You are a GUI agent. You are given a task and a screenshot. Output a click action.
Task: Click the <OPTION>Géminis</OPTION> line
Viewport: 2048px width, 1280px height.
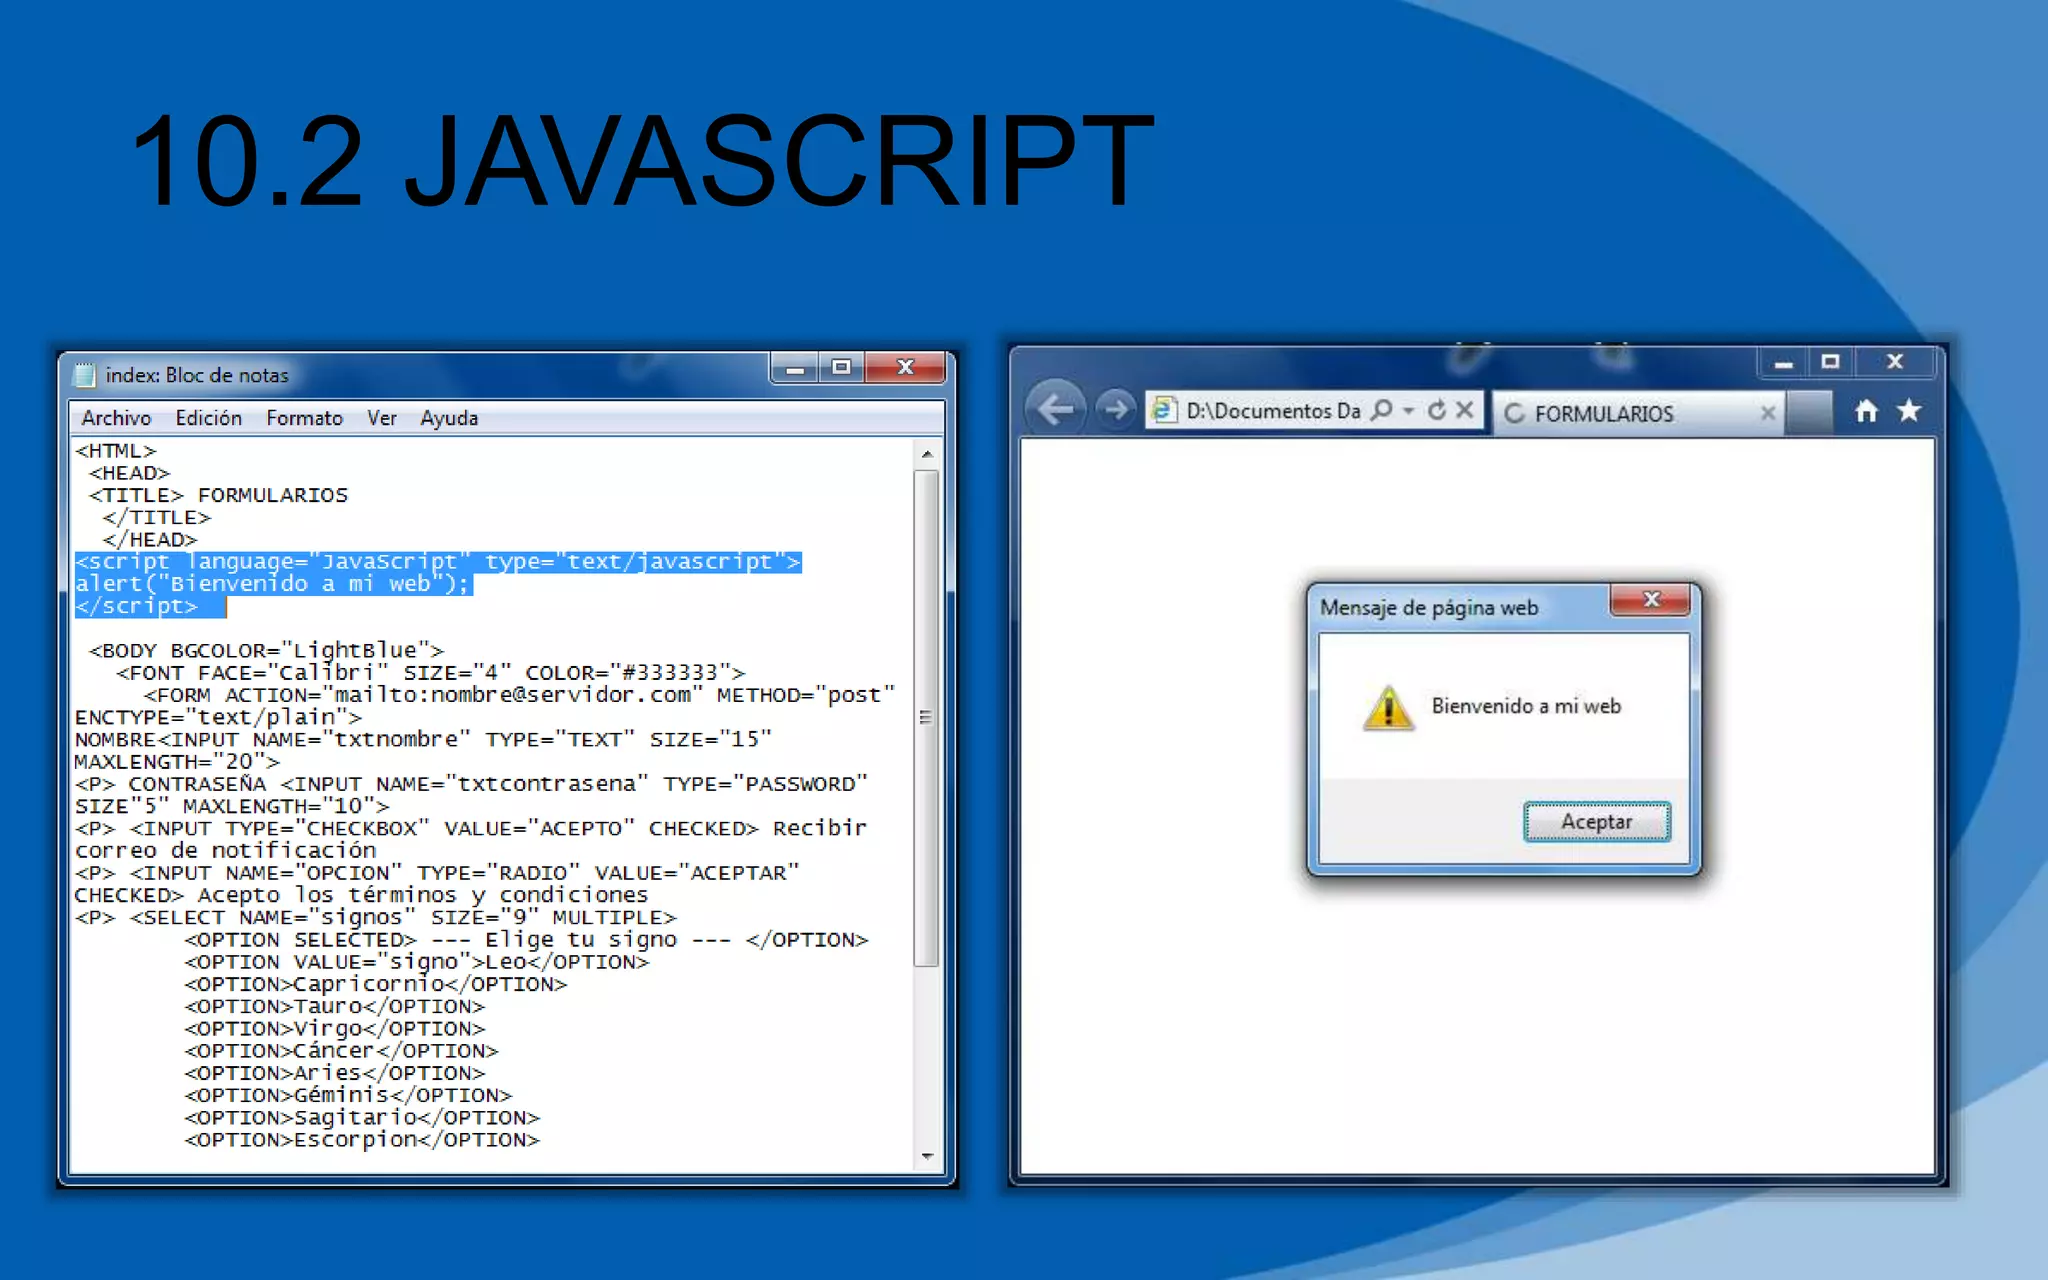click(348, 1096)
